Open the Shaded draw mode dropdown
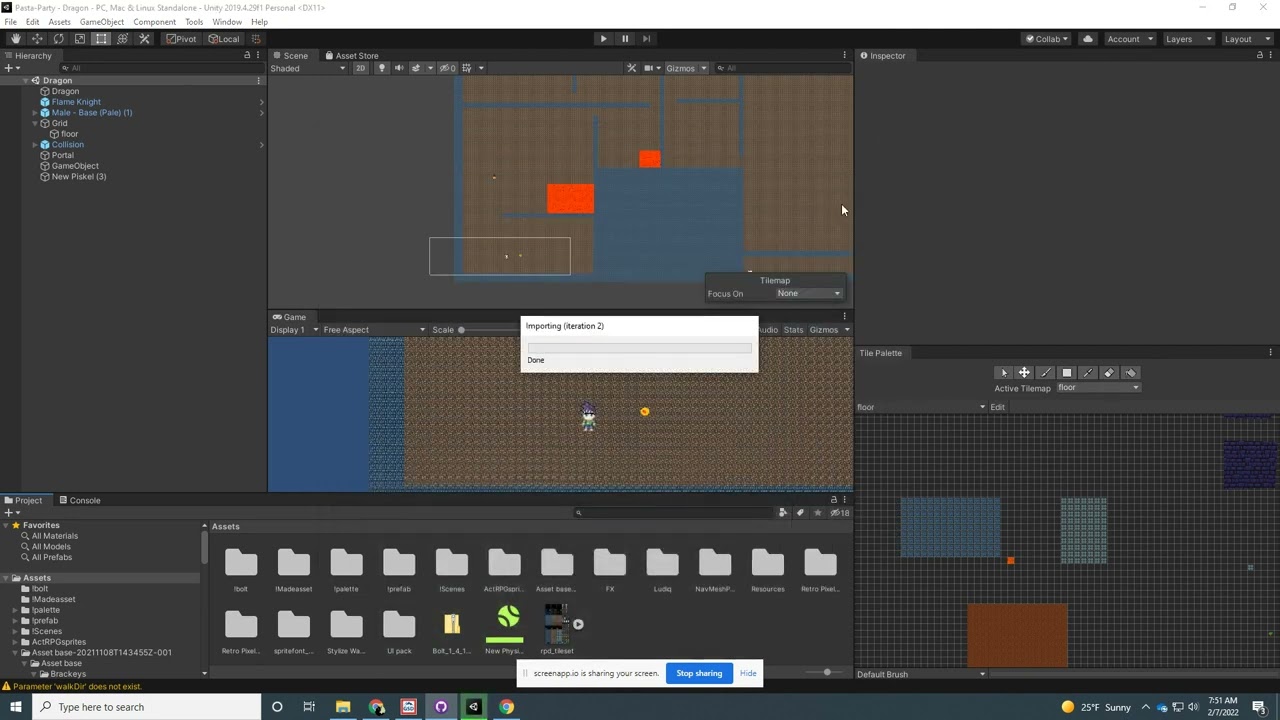 [x=307, y=68]
